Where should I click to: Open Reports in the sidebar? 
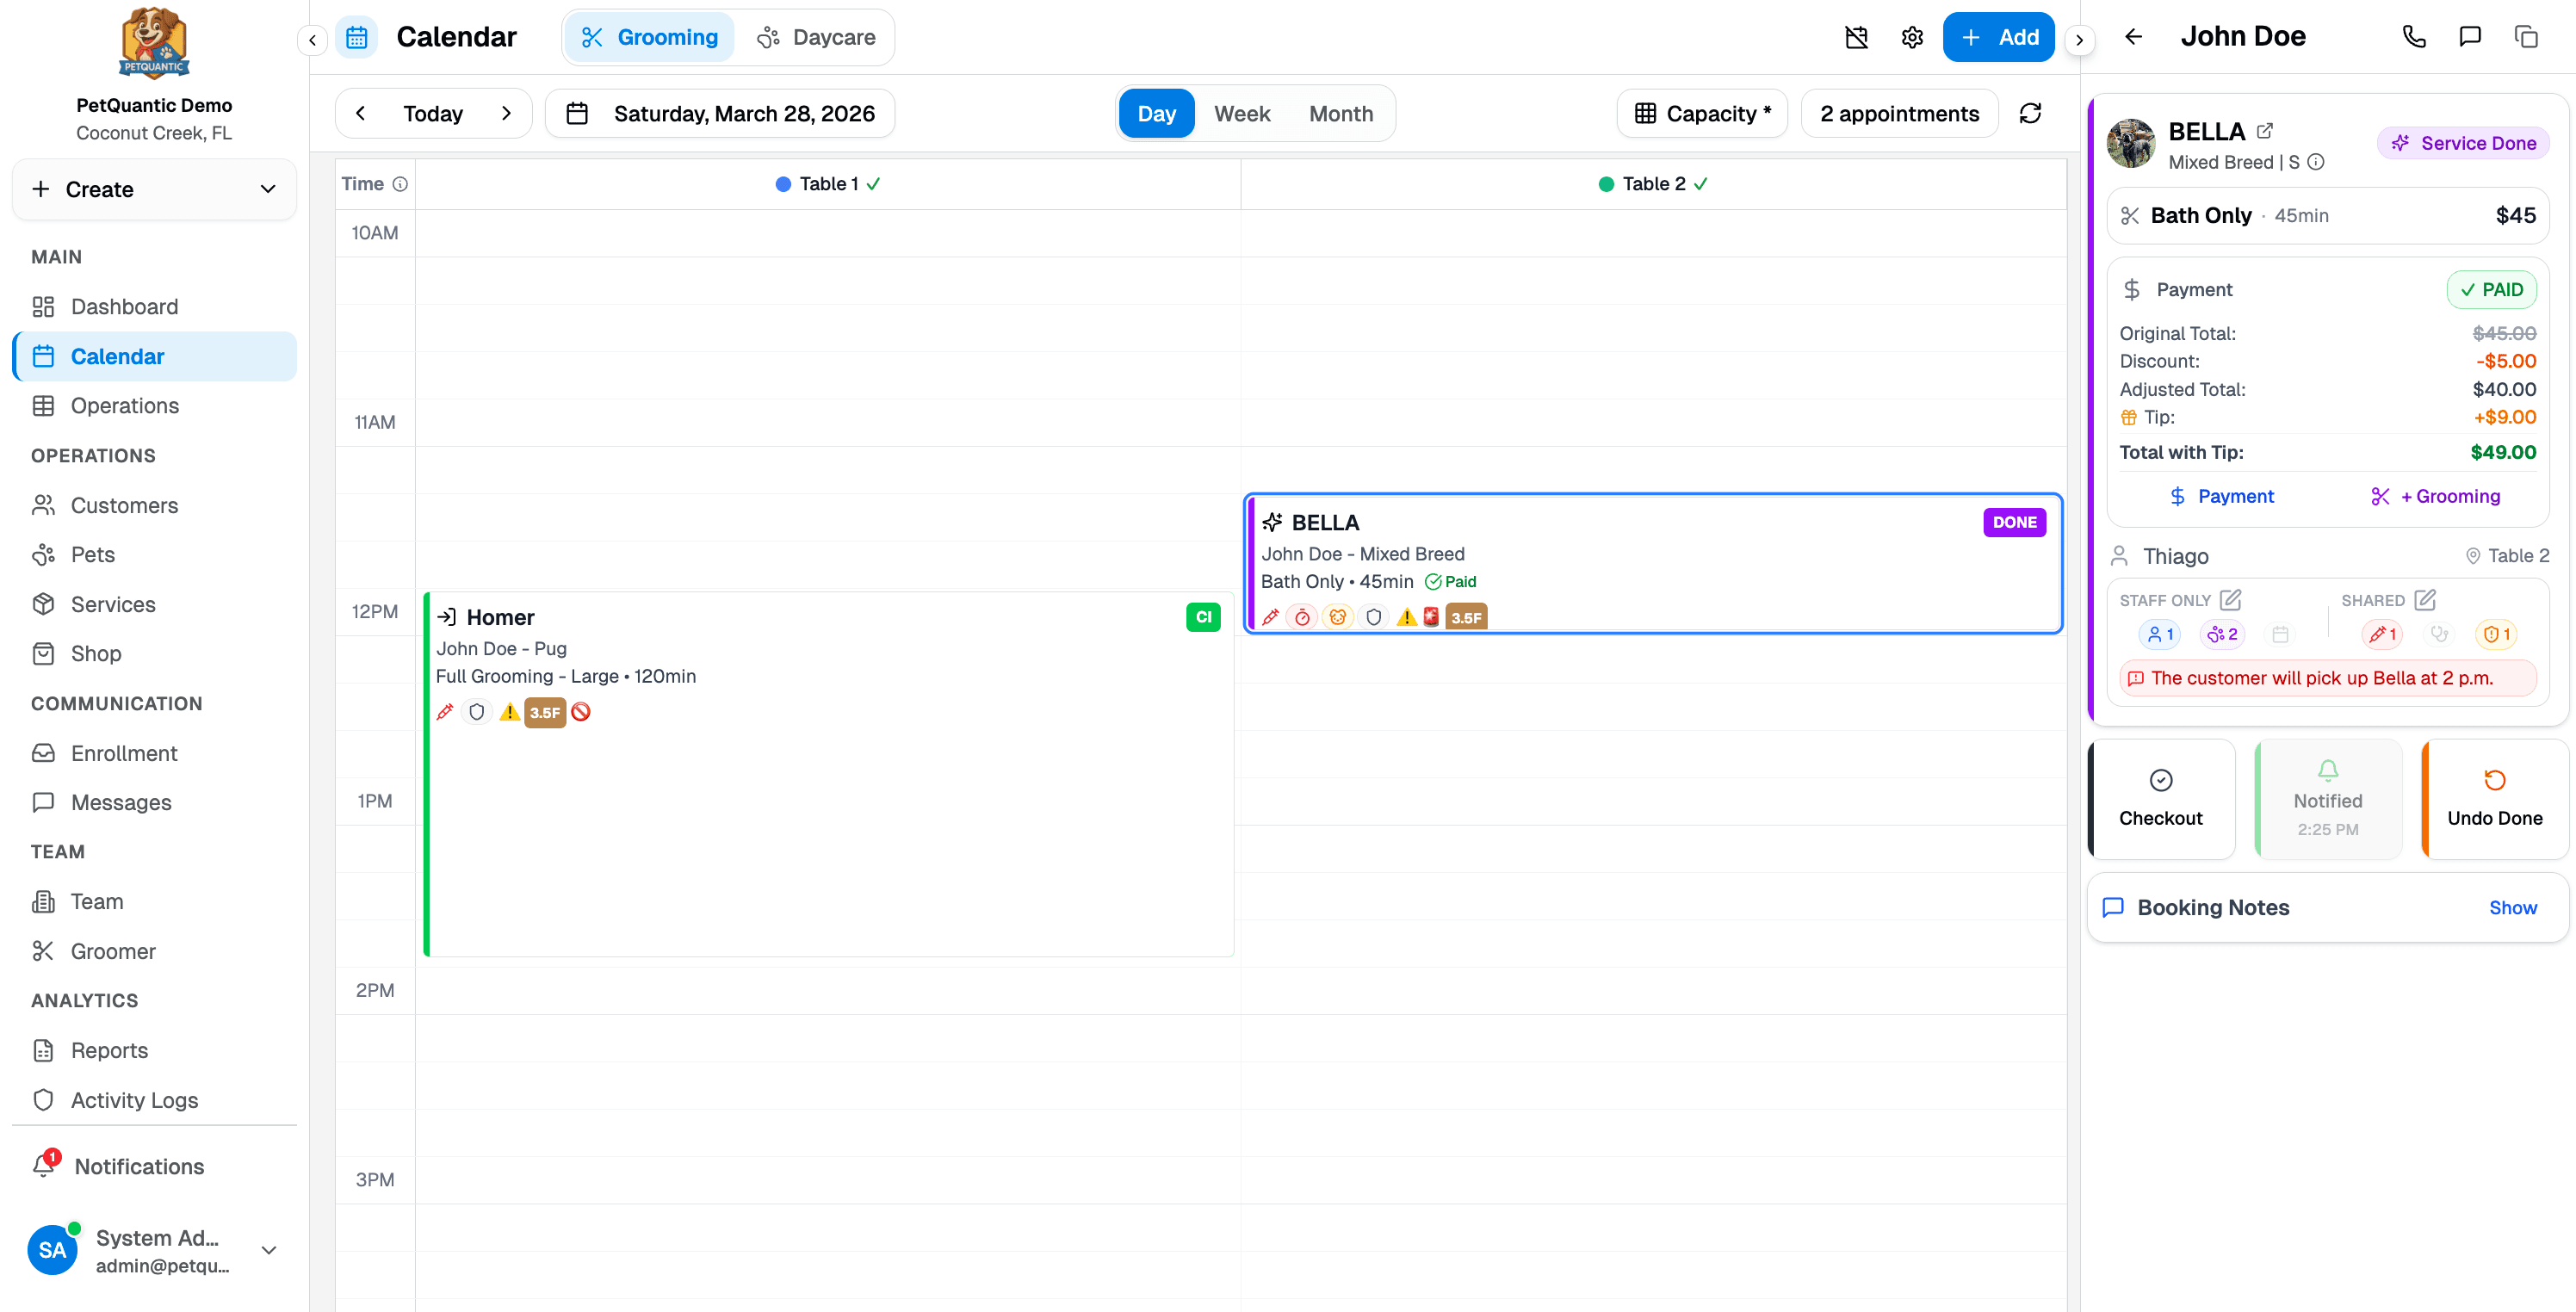click(x=154, y=1050)
